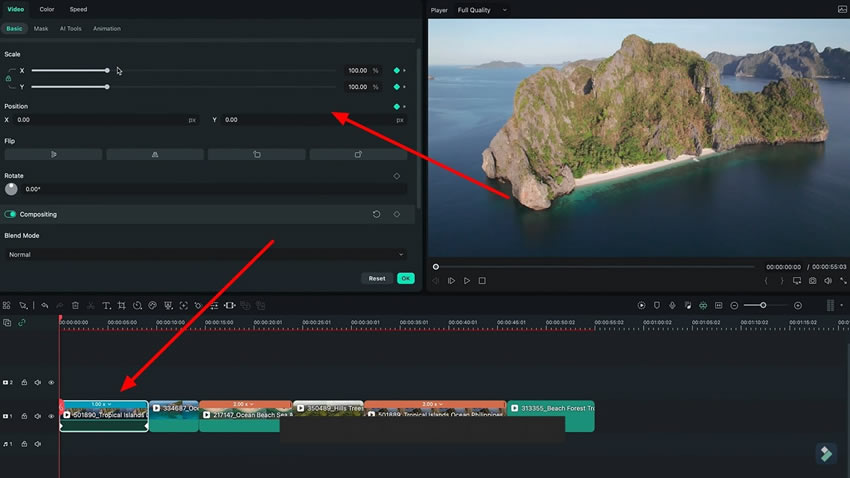Open the audio music note tool
The image size is (850, 478).
[687, 306]
